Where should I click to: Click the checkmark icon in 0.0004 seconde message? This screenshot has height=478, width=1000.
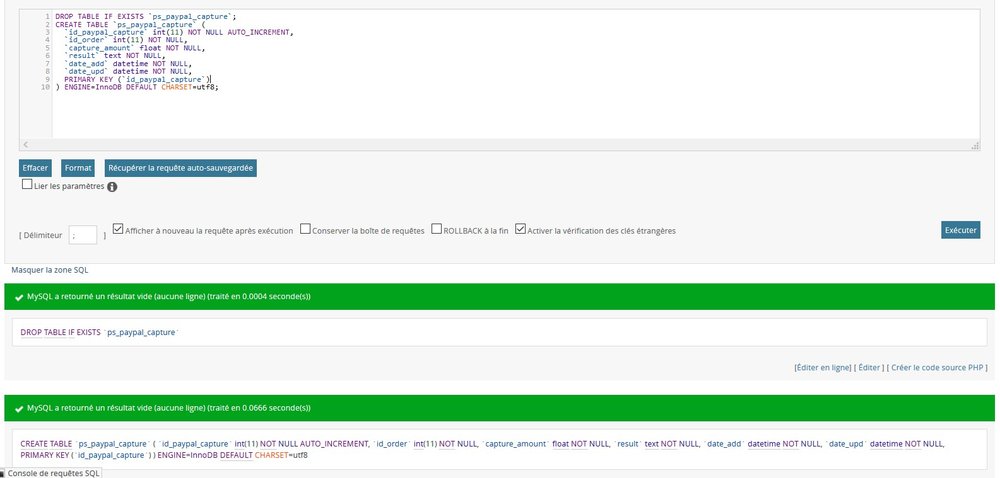click(19, 298)
